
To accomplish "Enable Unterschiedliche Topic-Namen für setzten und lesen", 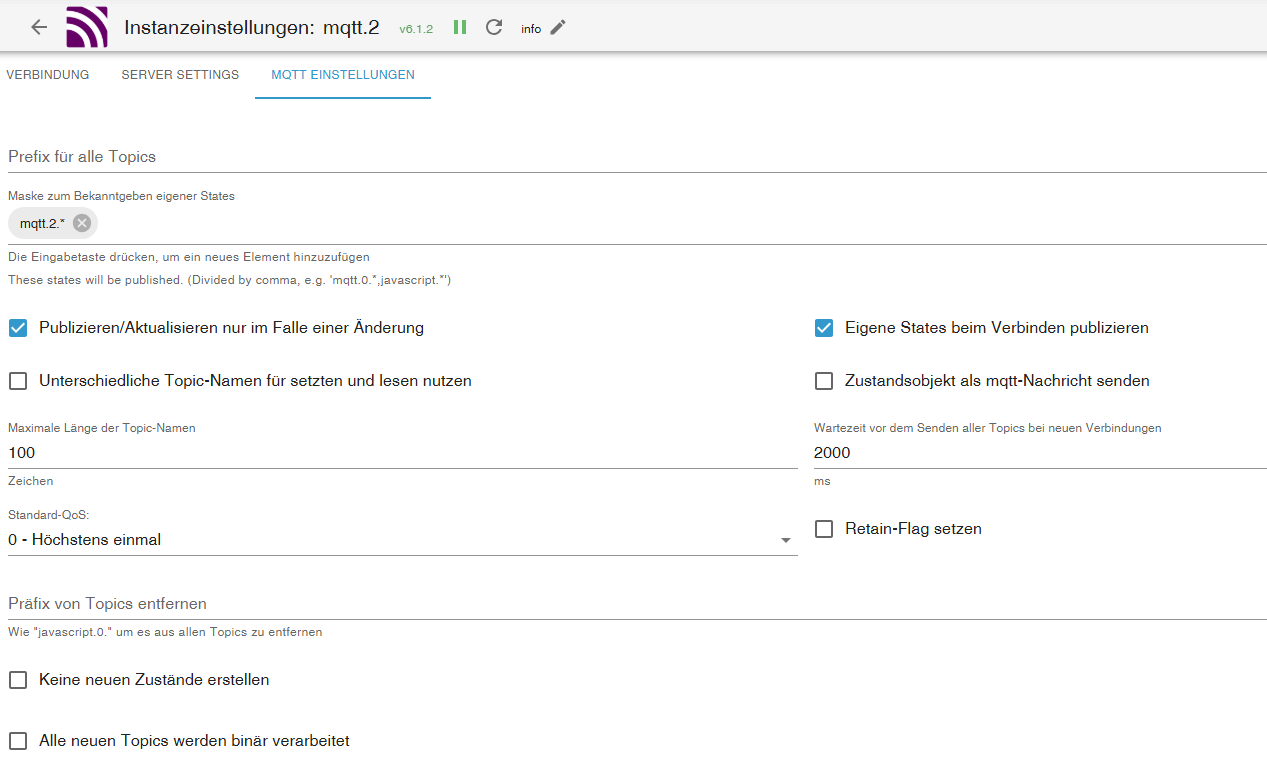I will (18, 381).
